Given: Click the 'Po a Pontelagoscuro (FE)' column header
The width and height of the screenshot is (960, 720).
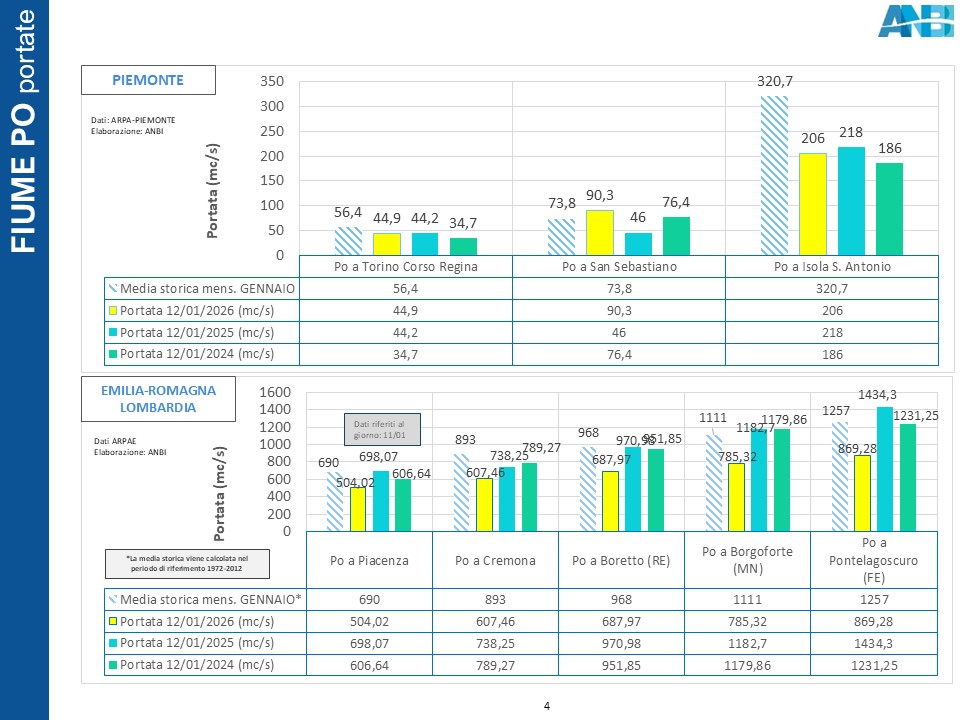Looking at the screenshot, I should tap(874, 560).
